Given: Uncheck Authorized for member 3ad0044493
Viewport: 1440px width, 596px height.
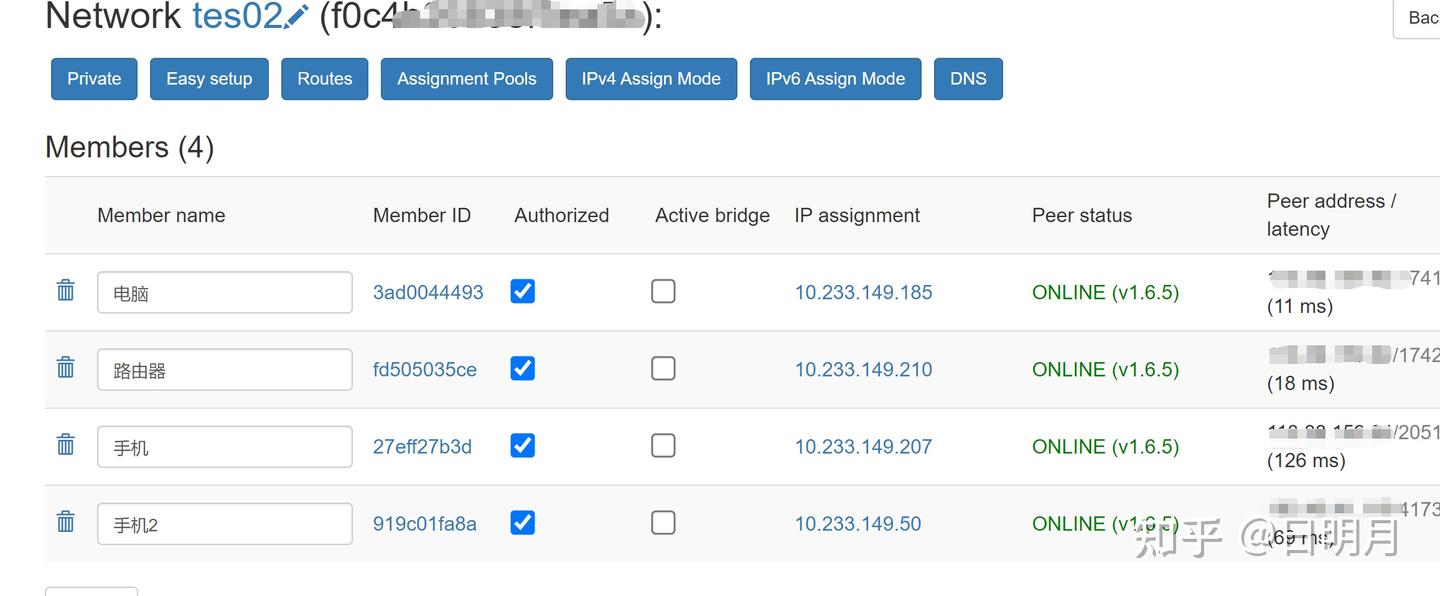Looking at the screenshot, I should pyautogui.click(x=522, y=291).
